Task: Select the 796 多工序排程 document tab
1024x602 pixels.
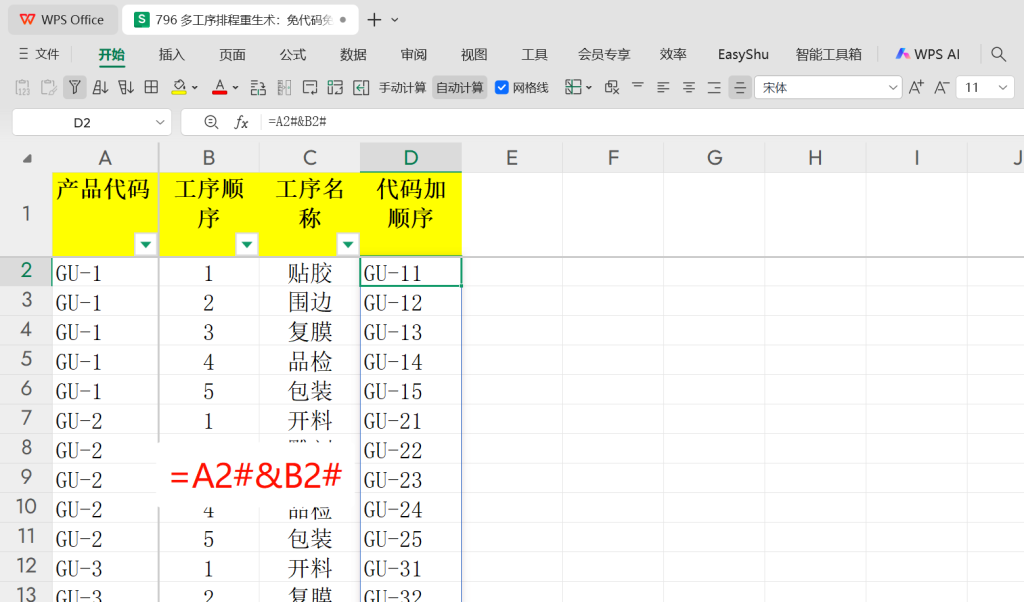Action: [x=240, y=20]
